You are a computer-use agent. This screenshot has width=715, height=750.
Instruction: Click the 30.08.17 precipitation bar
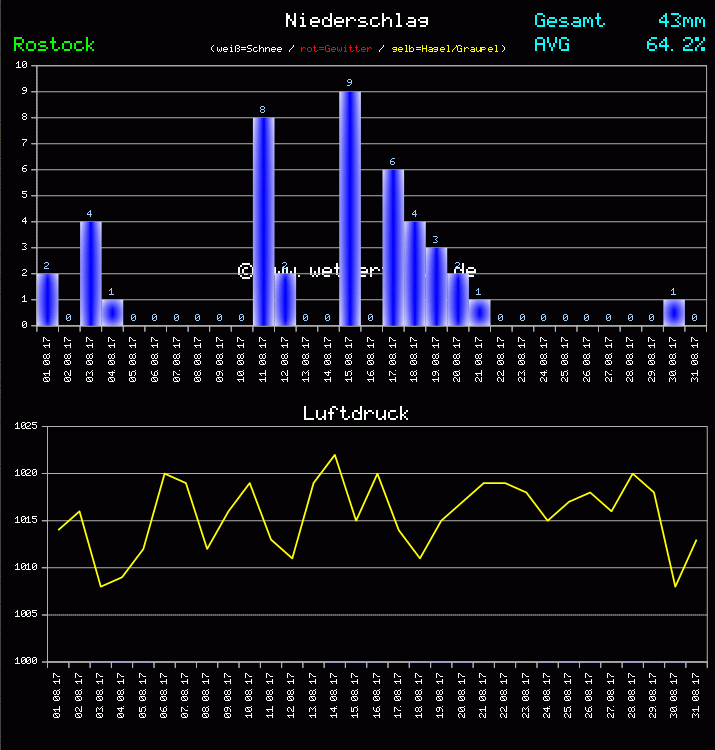click(x=674, y=312)
